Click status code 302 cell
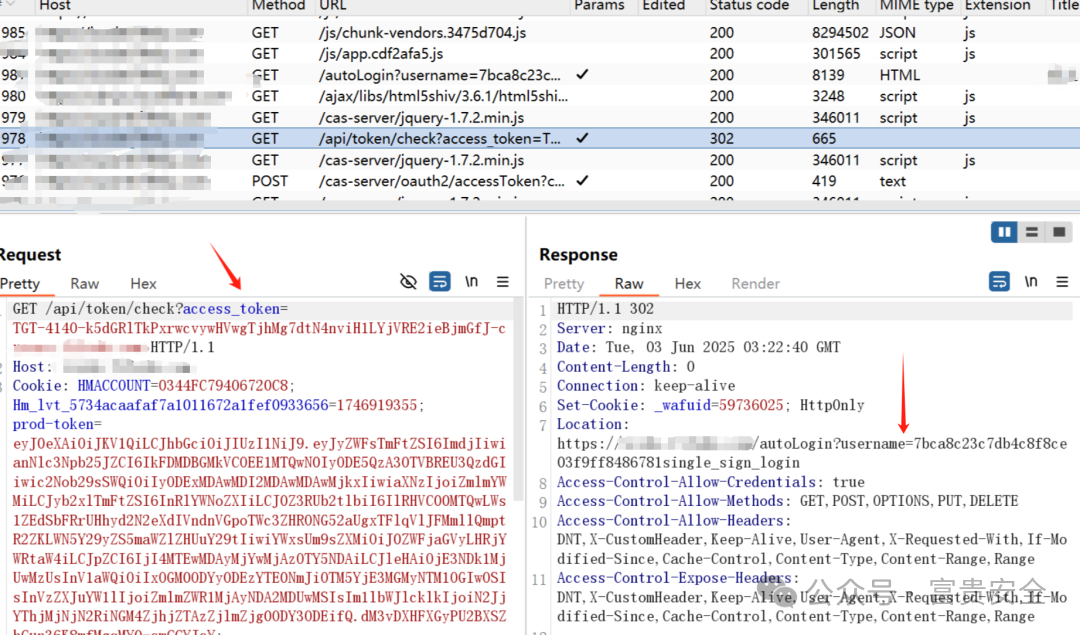This screenshot has width=1080, height=635. click(x=722, y=138)
